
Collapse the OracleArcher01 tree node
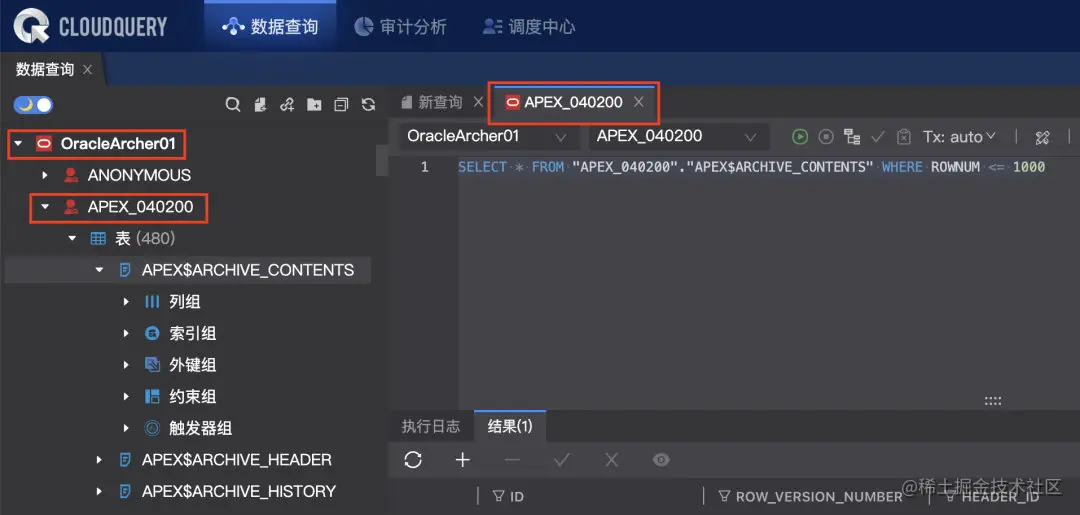19,144
